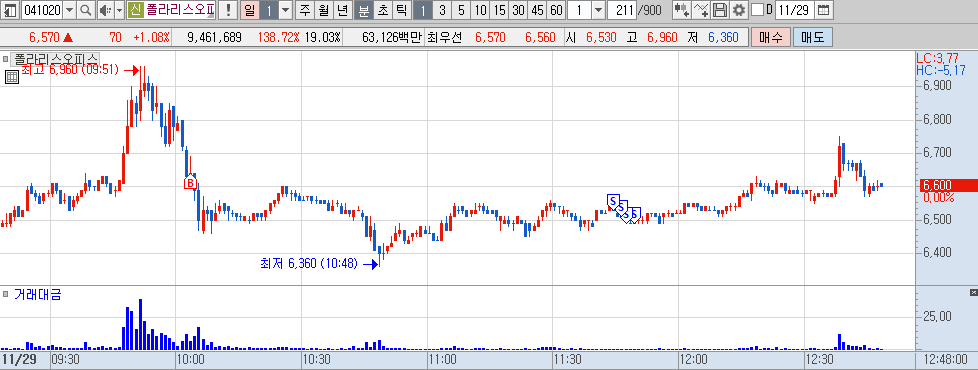Click the 211 candle count input field
The width and height of the screenshot is (978, 370).
[x=622, y=10]
